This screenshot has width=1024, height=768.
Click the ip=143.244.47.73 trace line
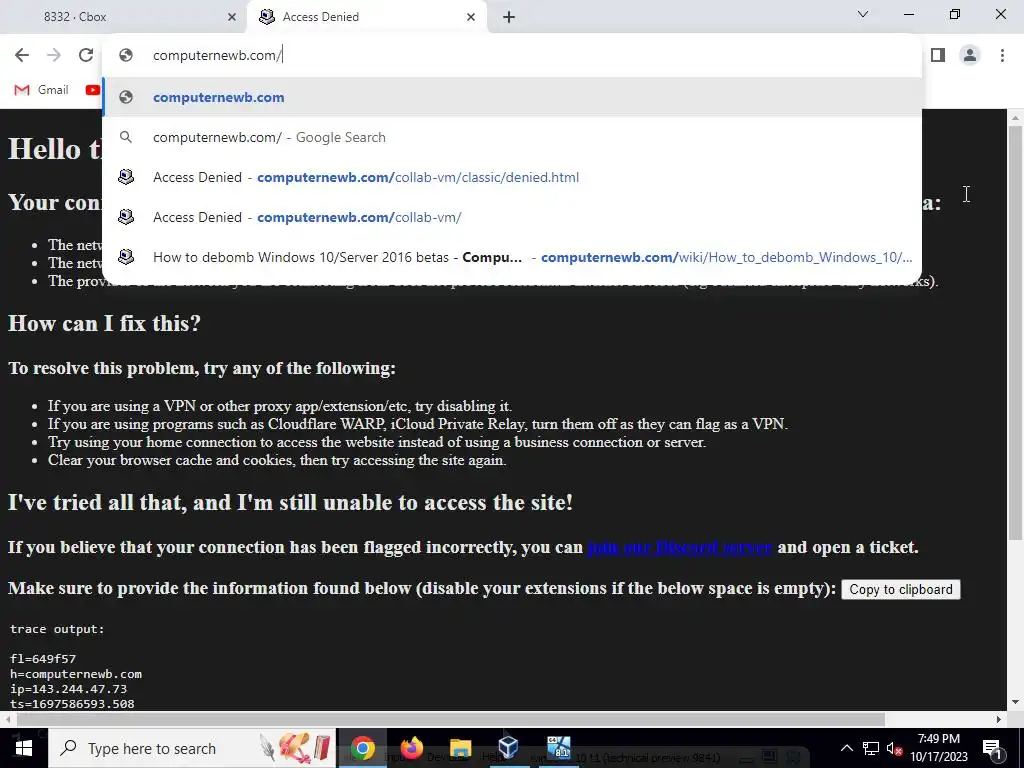click(69, 689)
